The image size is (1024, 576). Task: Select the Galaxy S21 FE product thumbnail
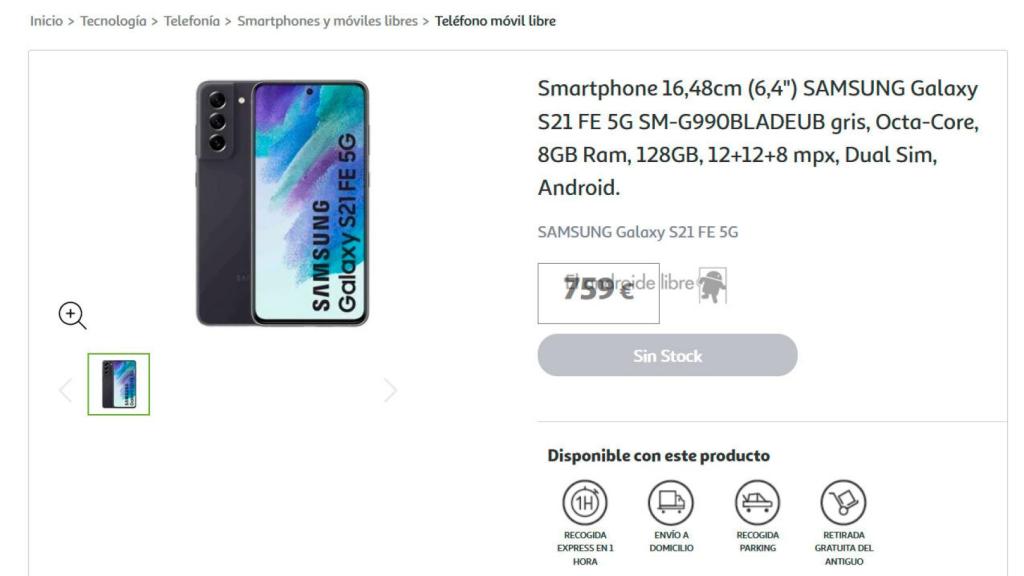(119, 384)
